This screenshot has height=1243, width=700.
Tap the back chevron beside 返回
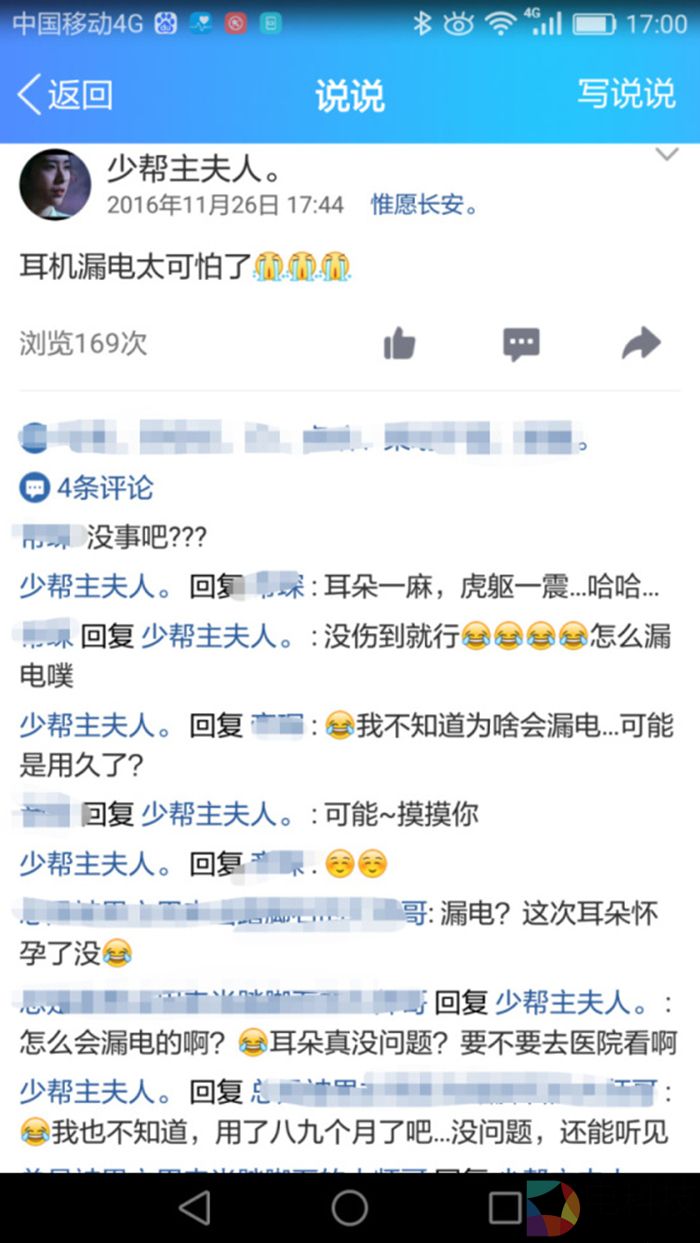pos(29,95)
